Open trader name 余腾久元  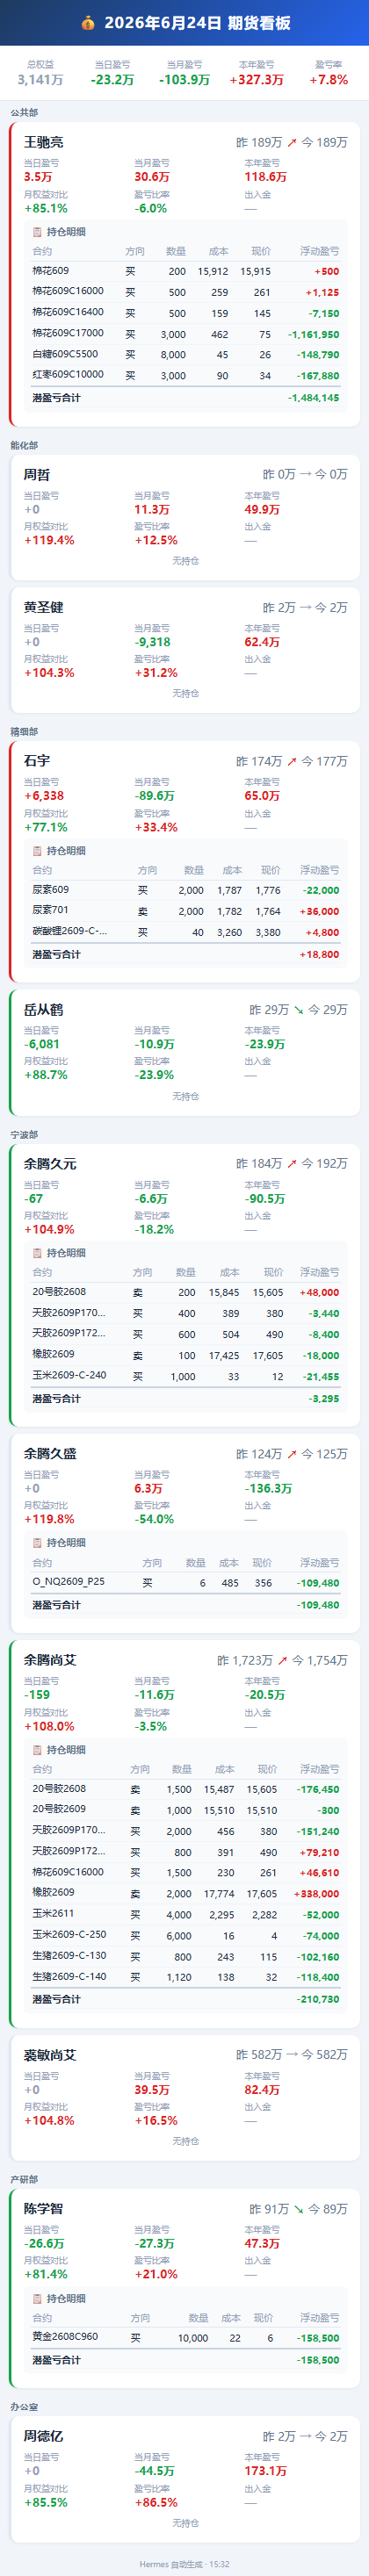click(x=50, y=1164)
